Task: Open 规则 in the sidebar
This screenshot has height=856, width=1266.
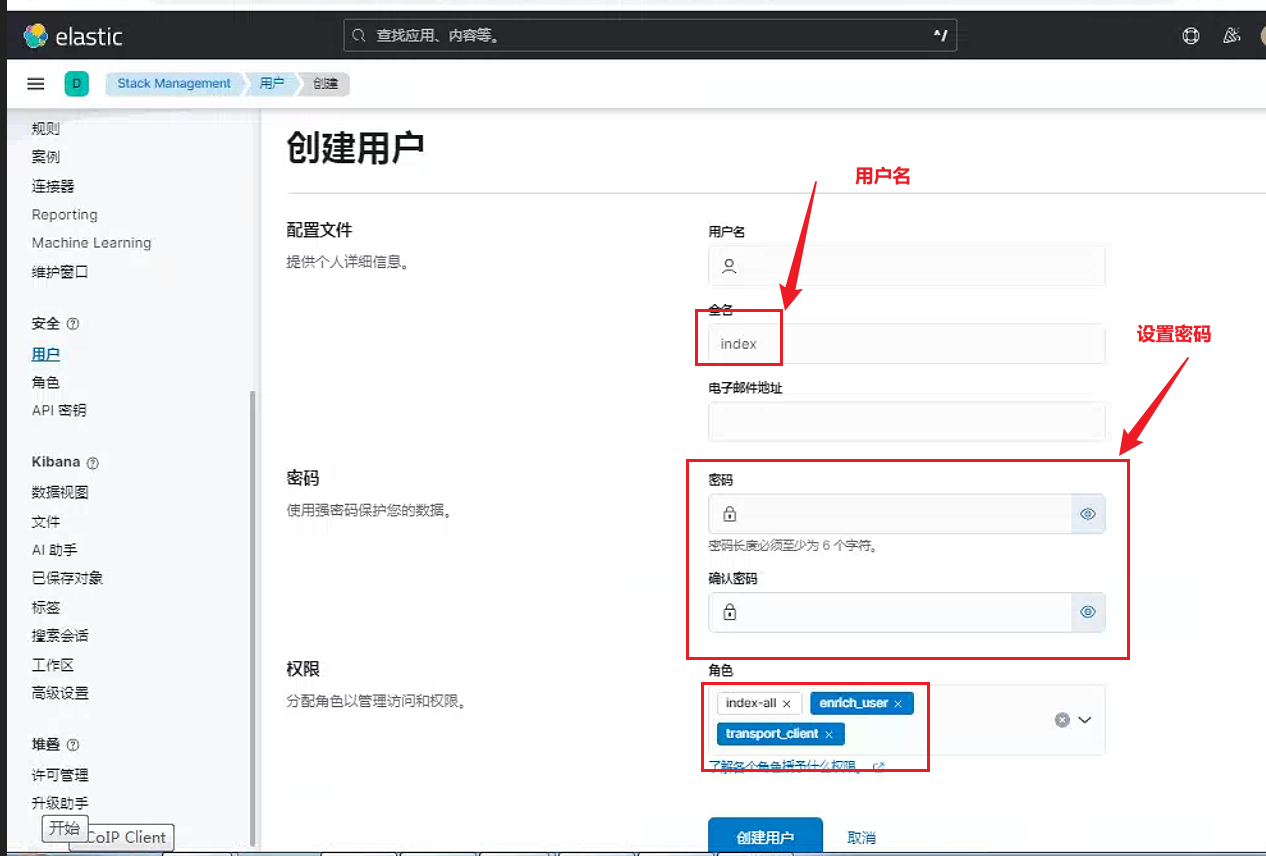Action: pos(46,129)
